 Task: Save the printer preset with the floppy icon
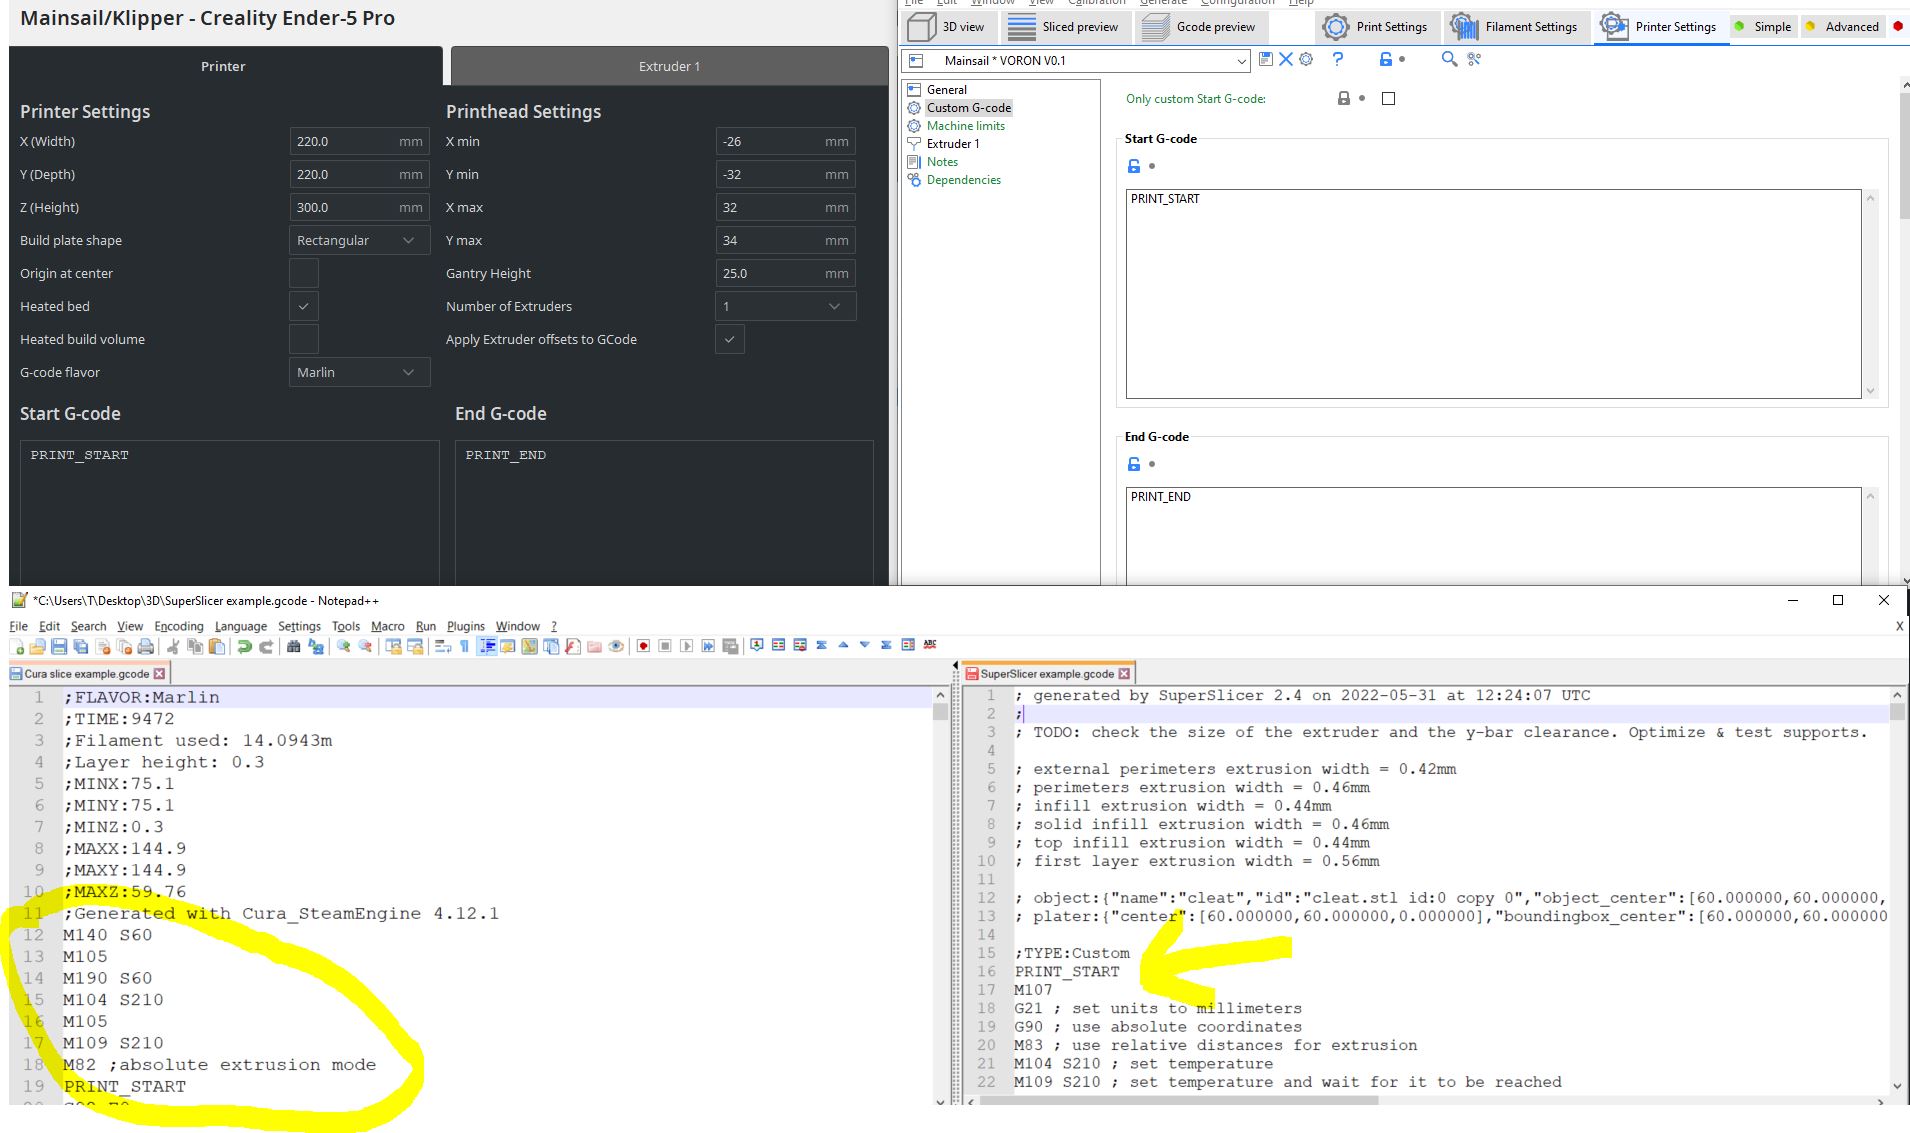1264,59
